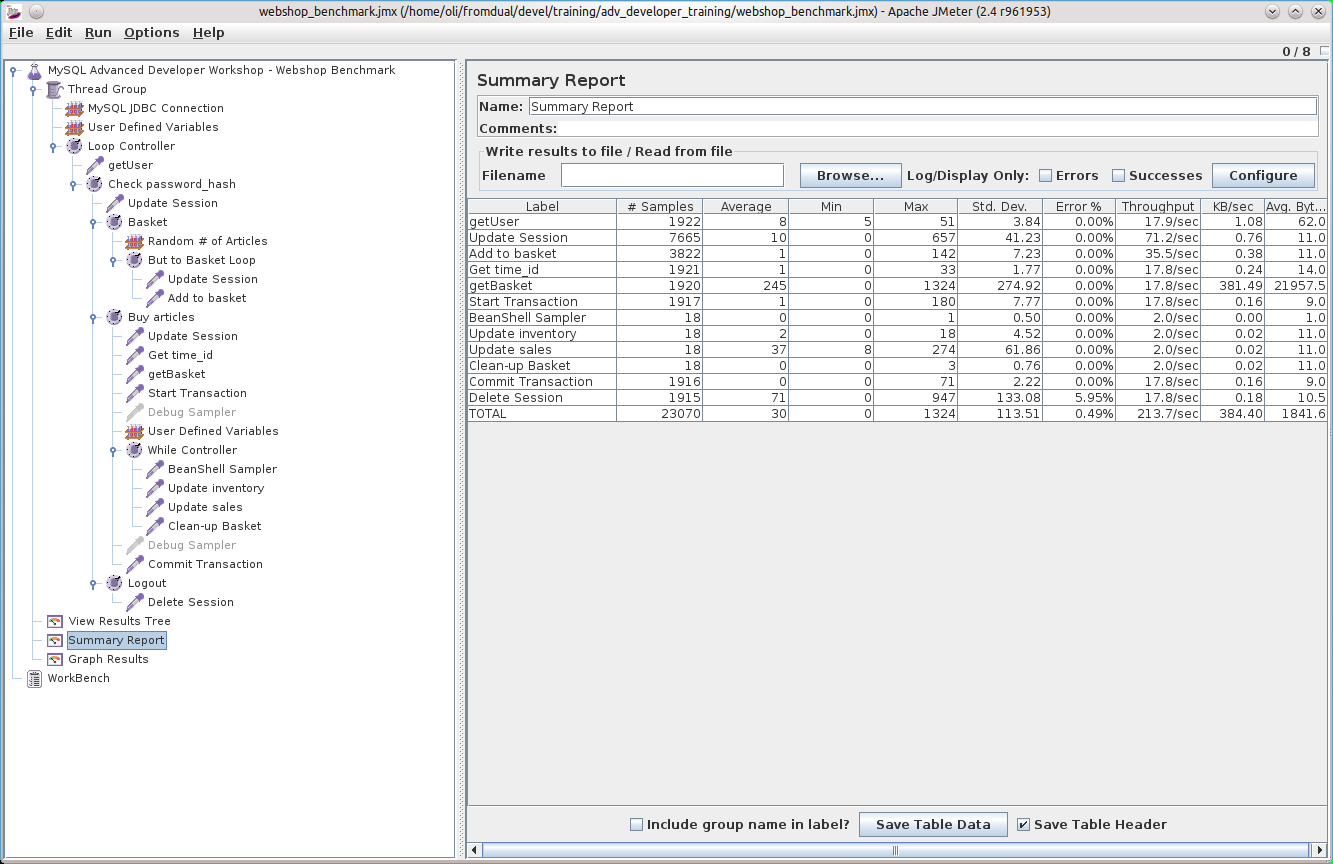Click the # Samples column header

[x=660, y=206]
